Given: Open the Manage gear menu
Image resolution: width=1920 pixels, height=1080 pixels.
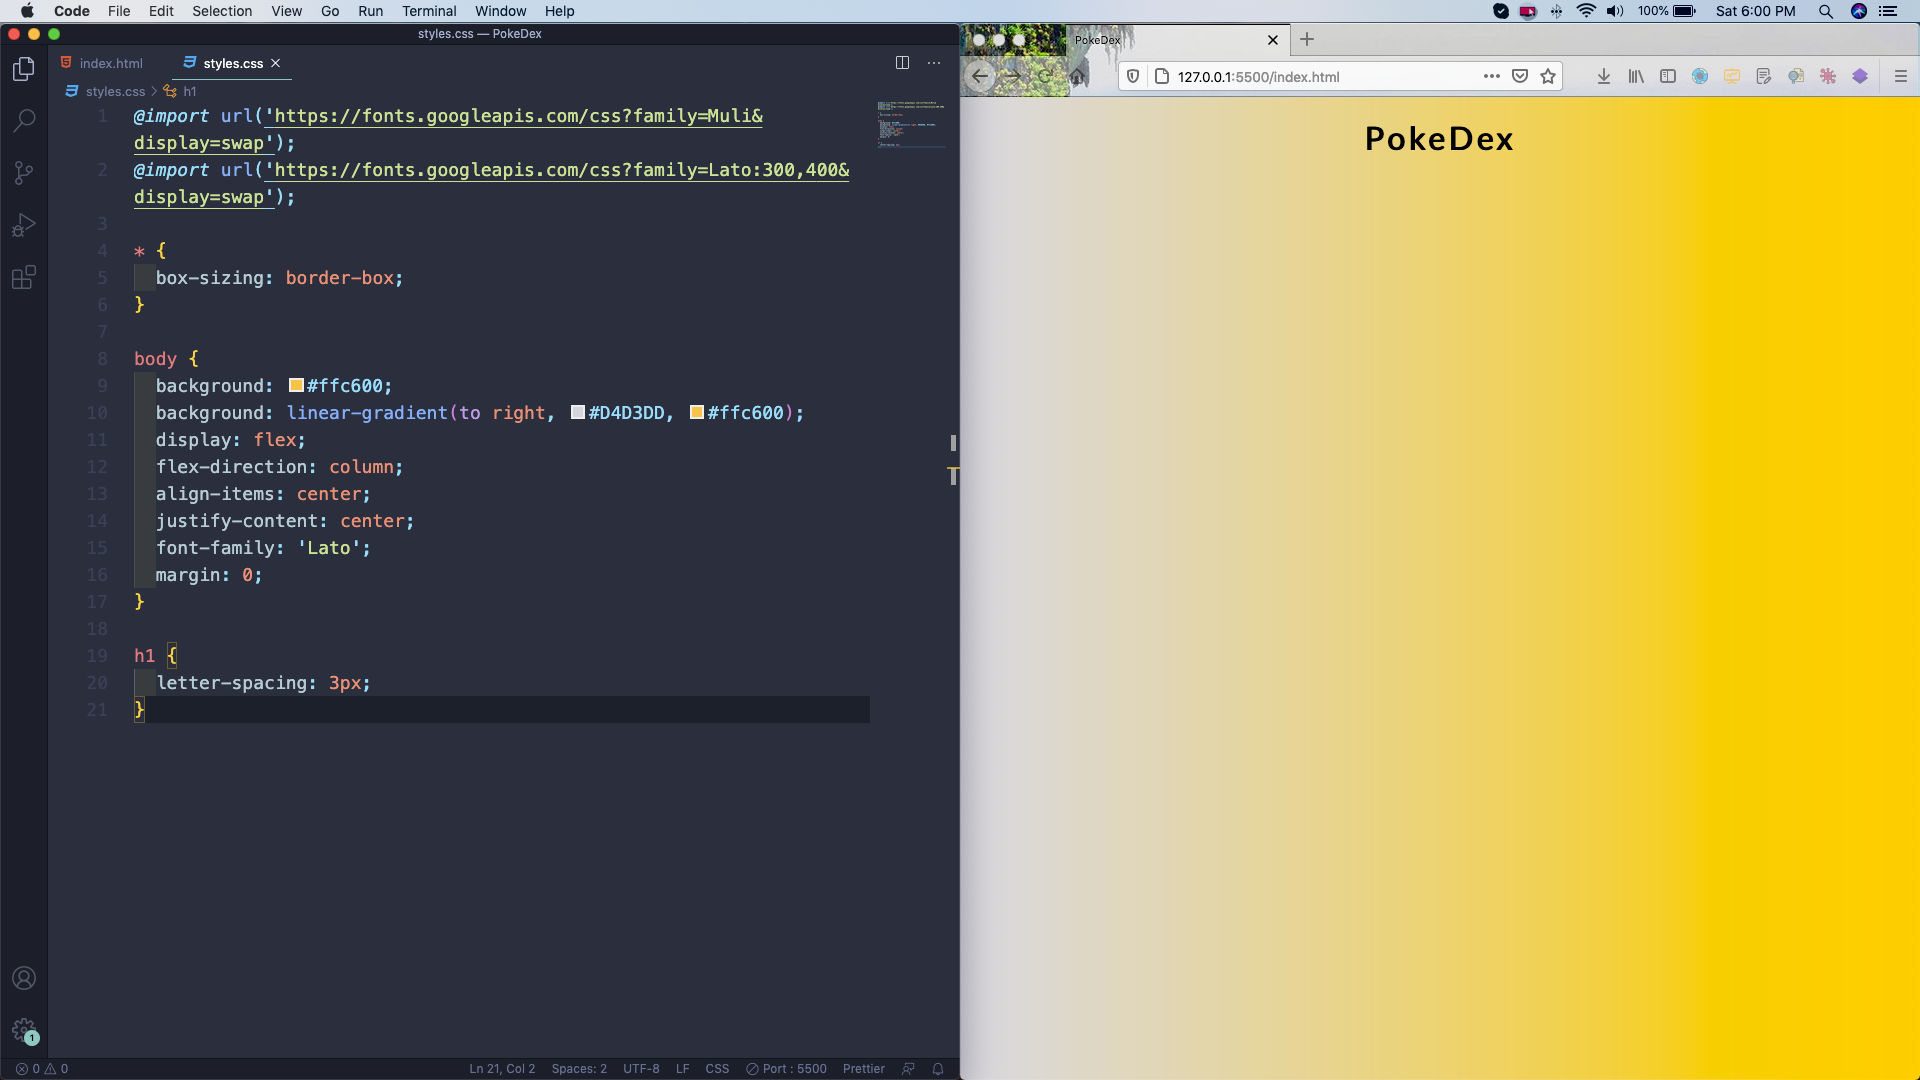Looking at the screenshot, I should (x=24, y=1030).
